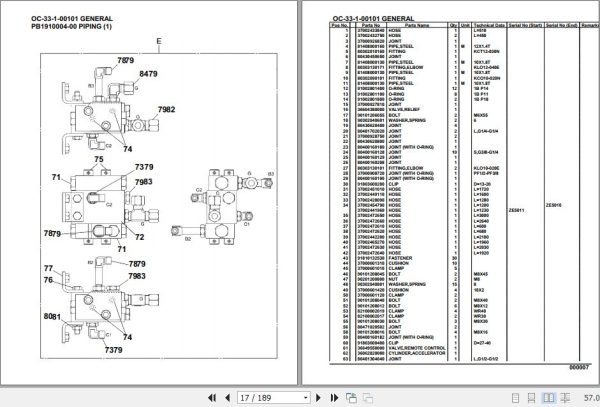Click the zoom percentage value 57.0
600x407 pixels.
click(x=592, y=398)
